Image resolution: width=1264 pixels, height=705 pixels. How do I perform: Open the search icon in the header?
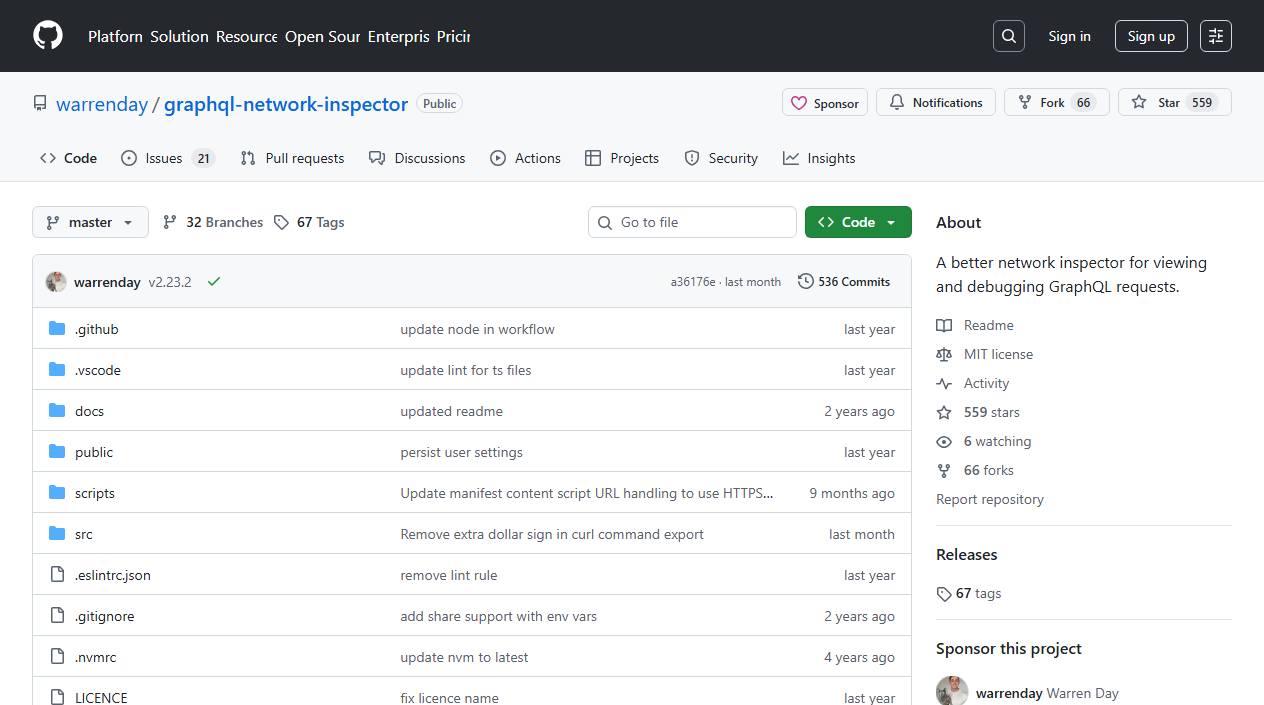[x=1008, y=35]
